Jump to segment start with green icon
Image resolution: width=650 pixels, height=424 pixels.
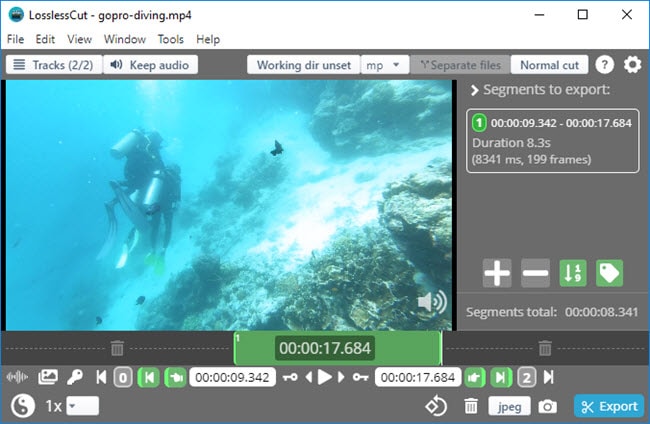(148, 378)
